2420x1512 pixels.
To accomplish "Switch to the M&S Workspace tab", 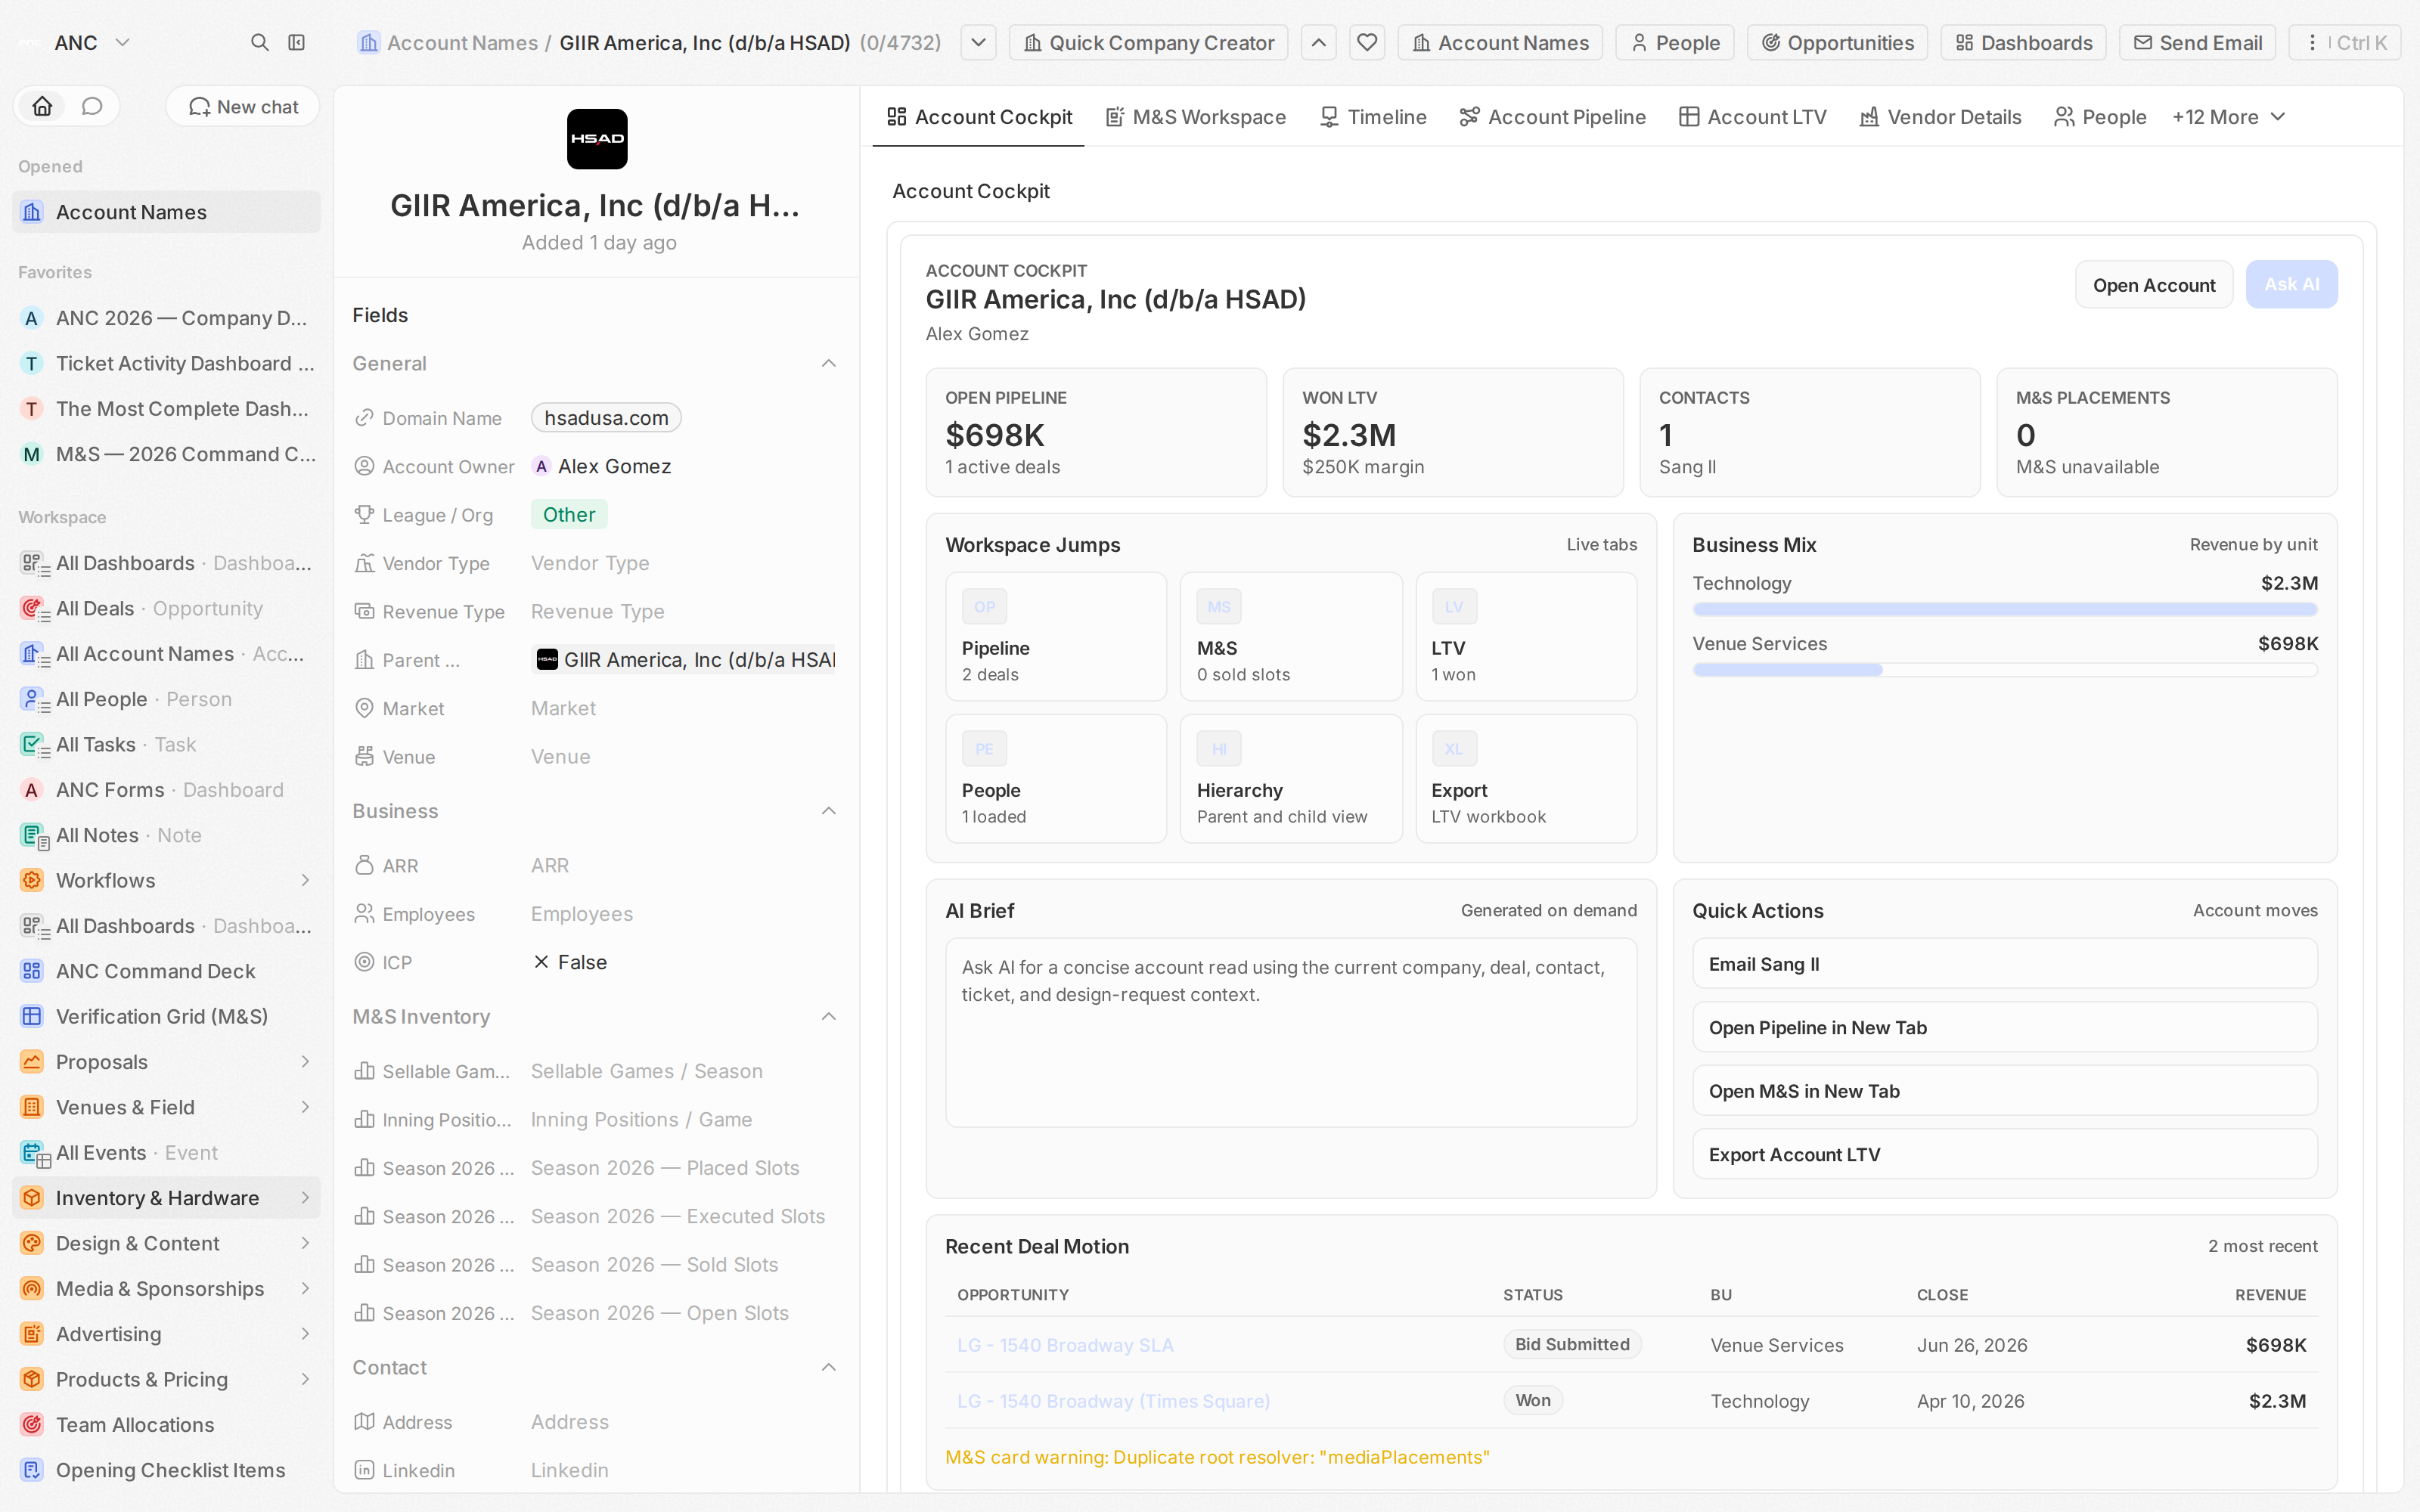I will click(x=1196, y=117).
